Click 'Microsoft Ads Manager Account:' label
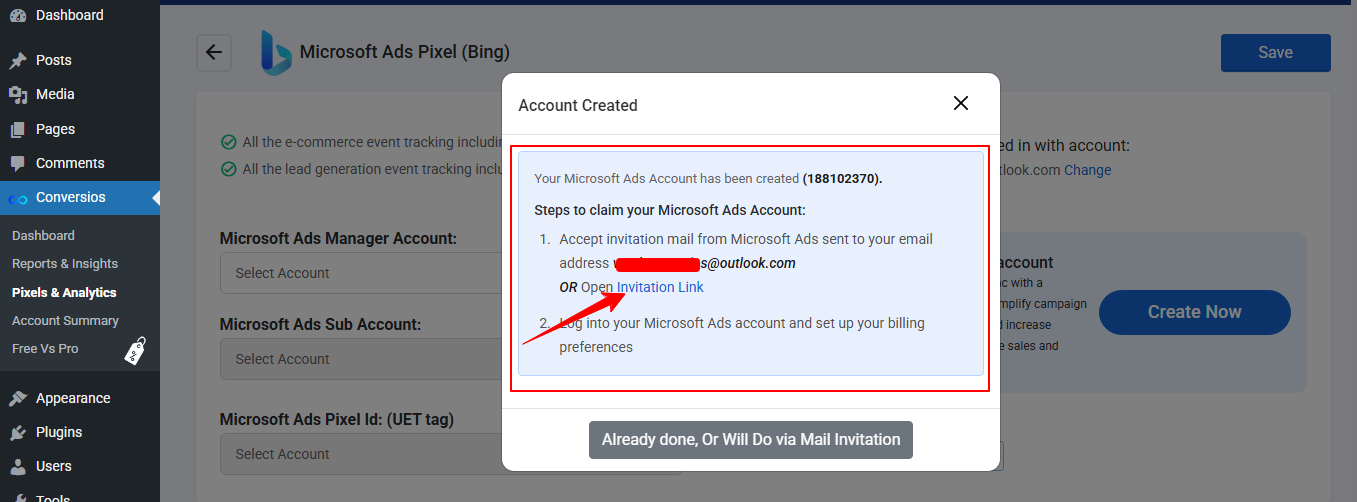This screenshot has width=1357, height=502. click(338, 238)
